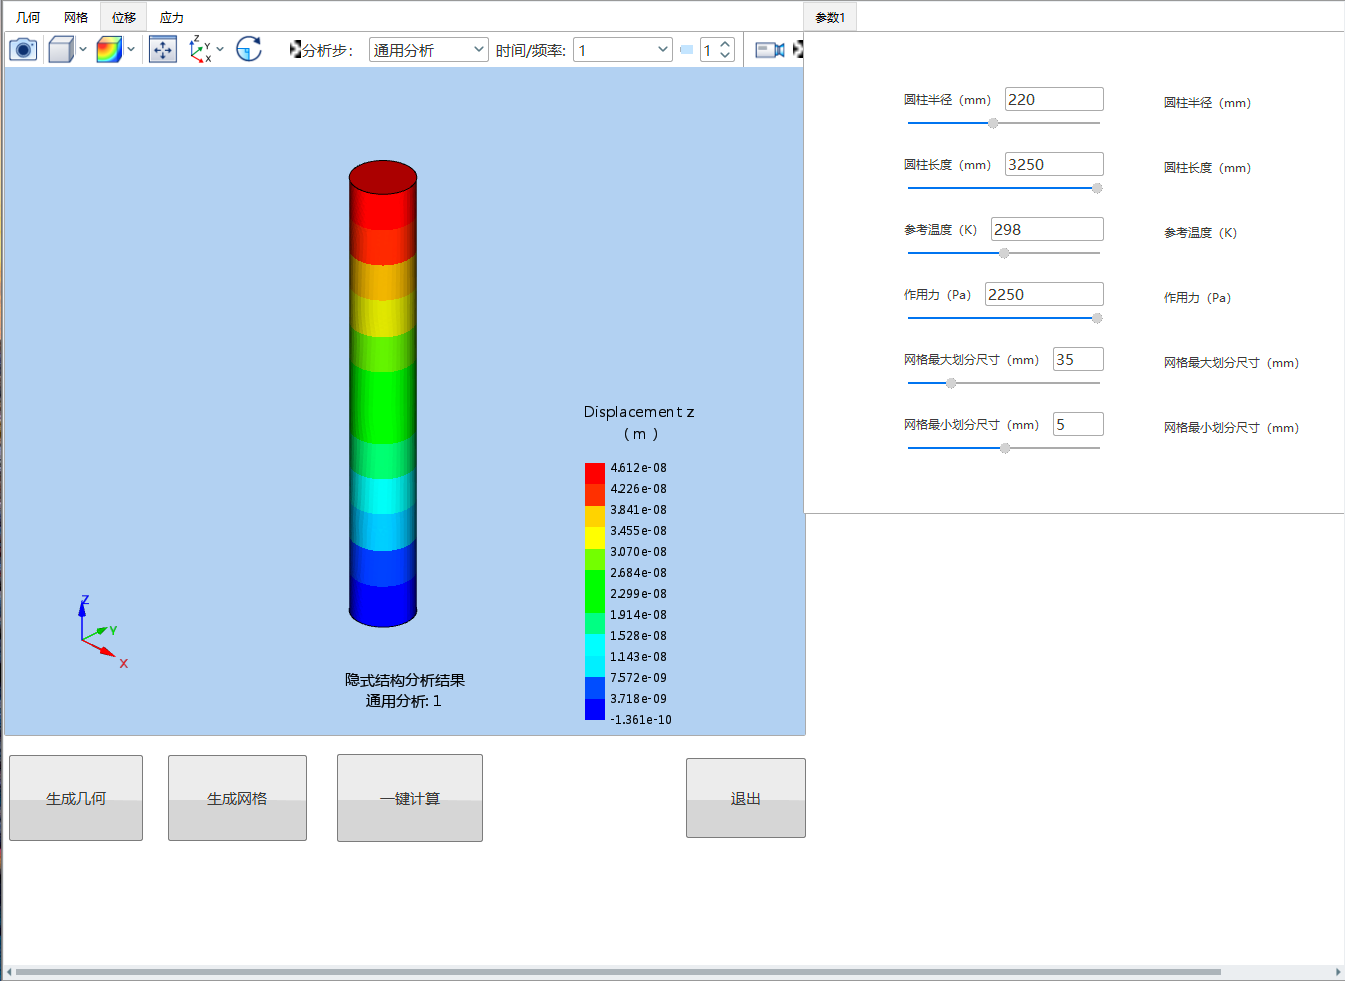Click the 通用分析: 1 caption text
The height and width of the screenshot is (981, 1345).
[x=403, y=701]
